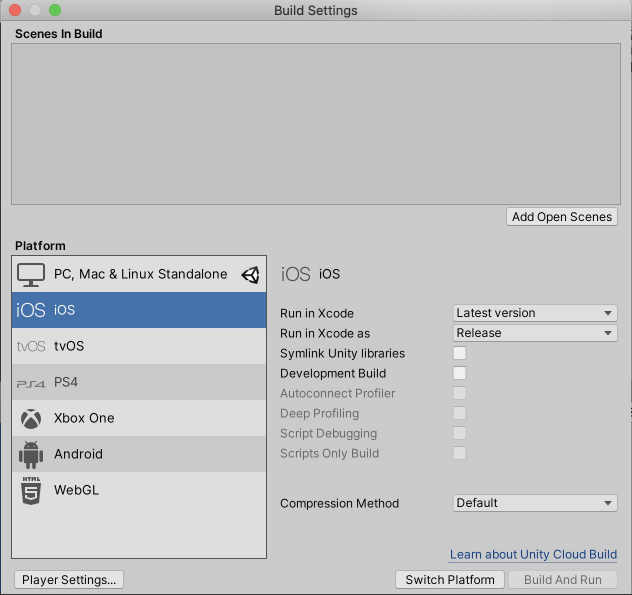This screenshot has width=632, height=595.
Task: Click the PS4 logo icon
Action: [31, 383]
